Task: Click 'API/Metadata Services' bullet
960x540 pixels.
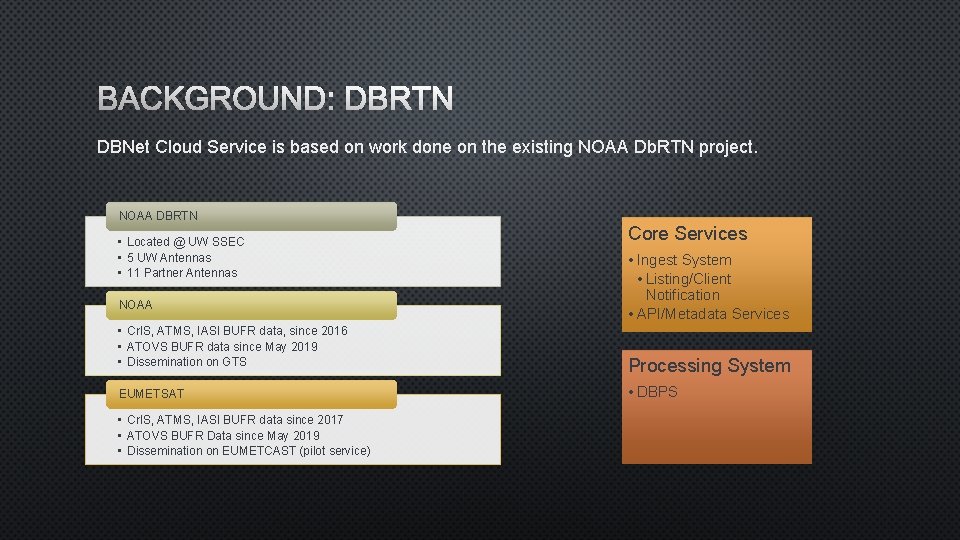Action: point(713,314)
